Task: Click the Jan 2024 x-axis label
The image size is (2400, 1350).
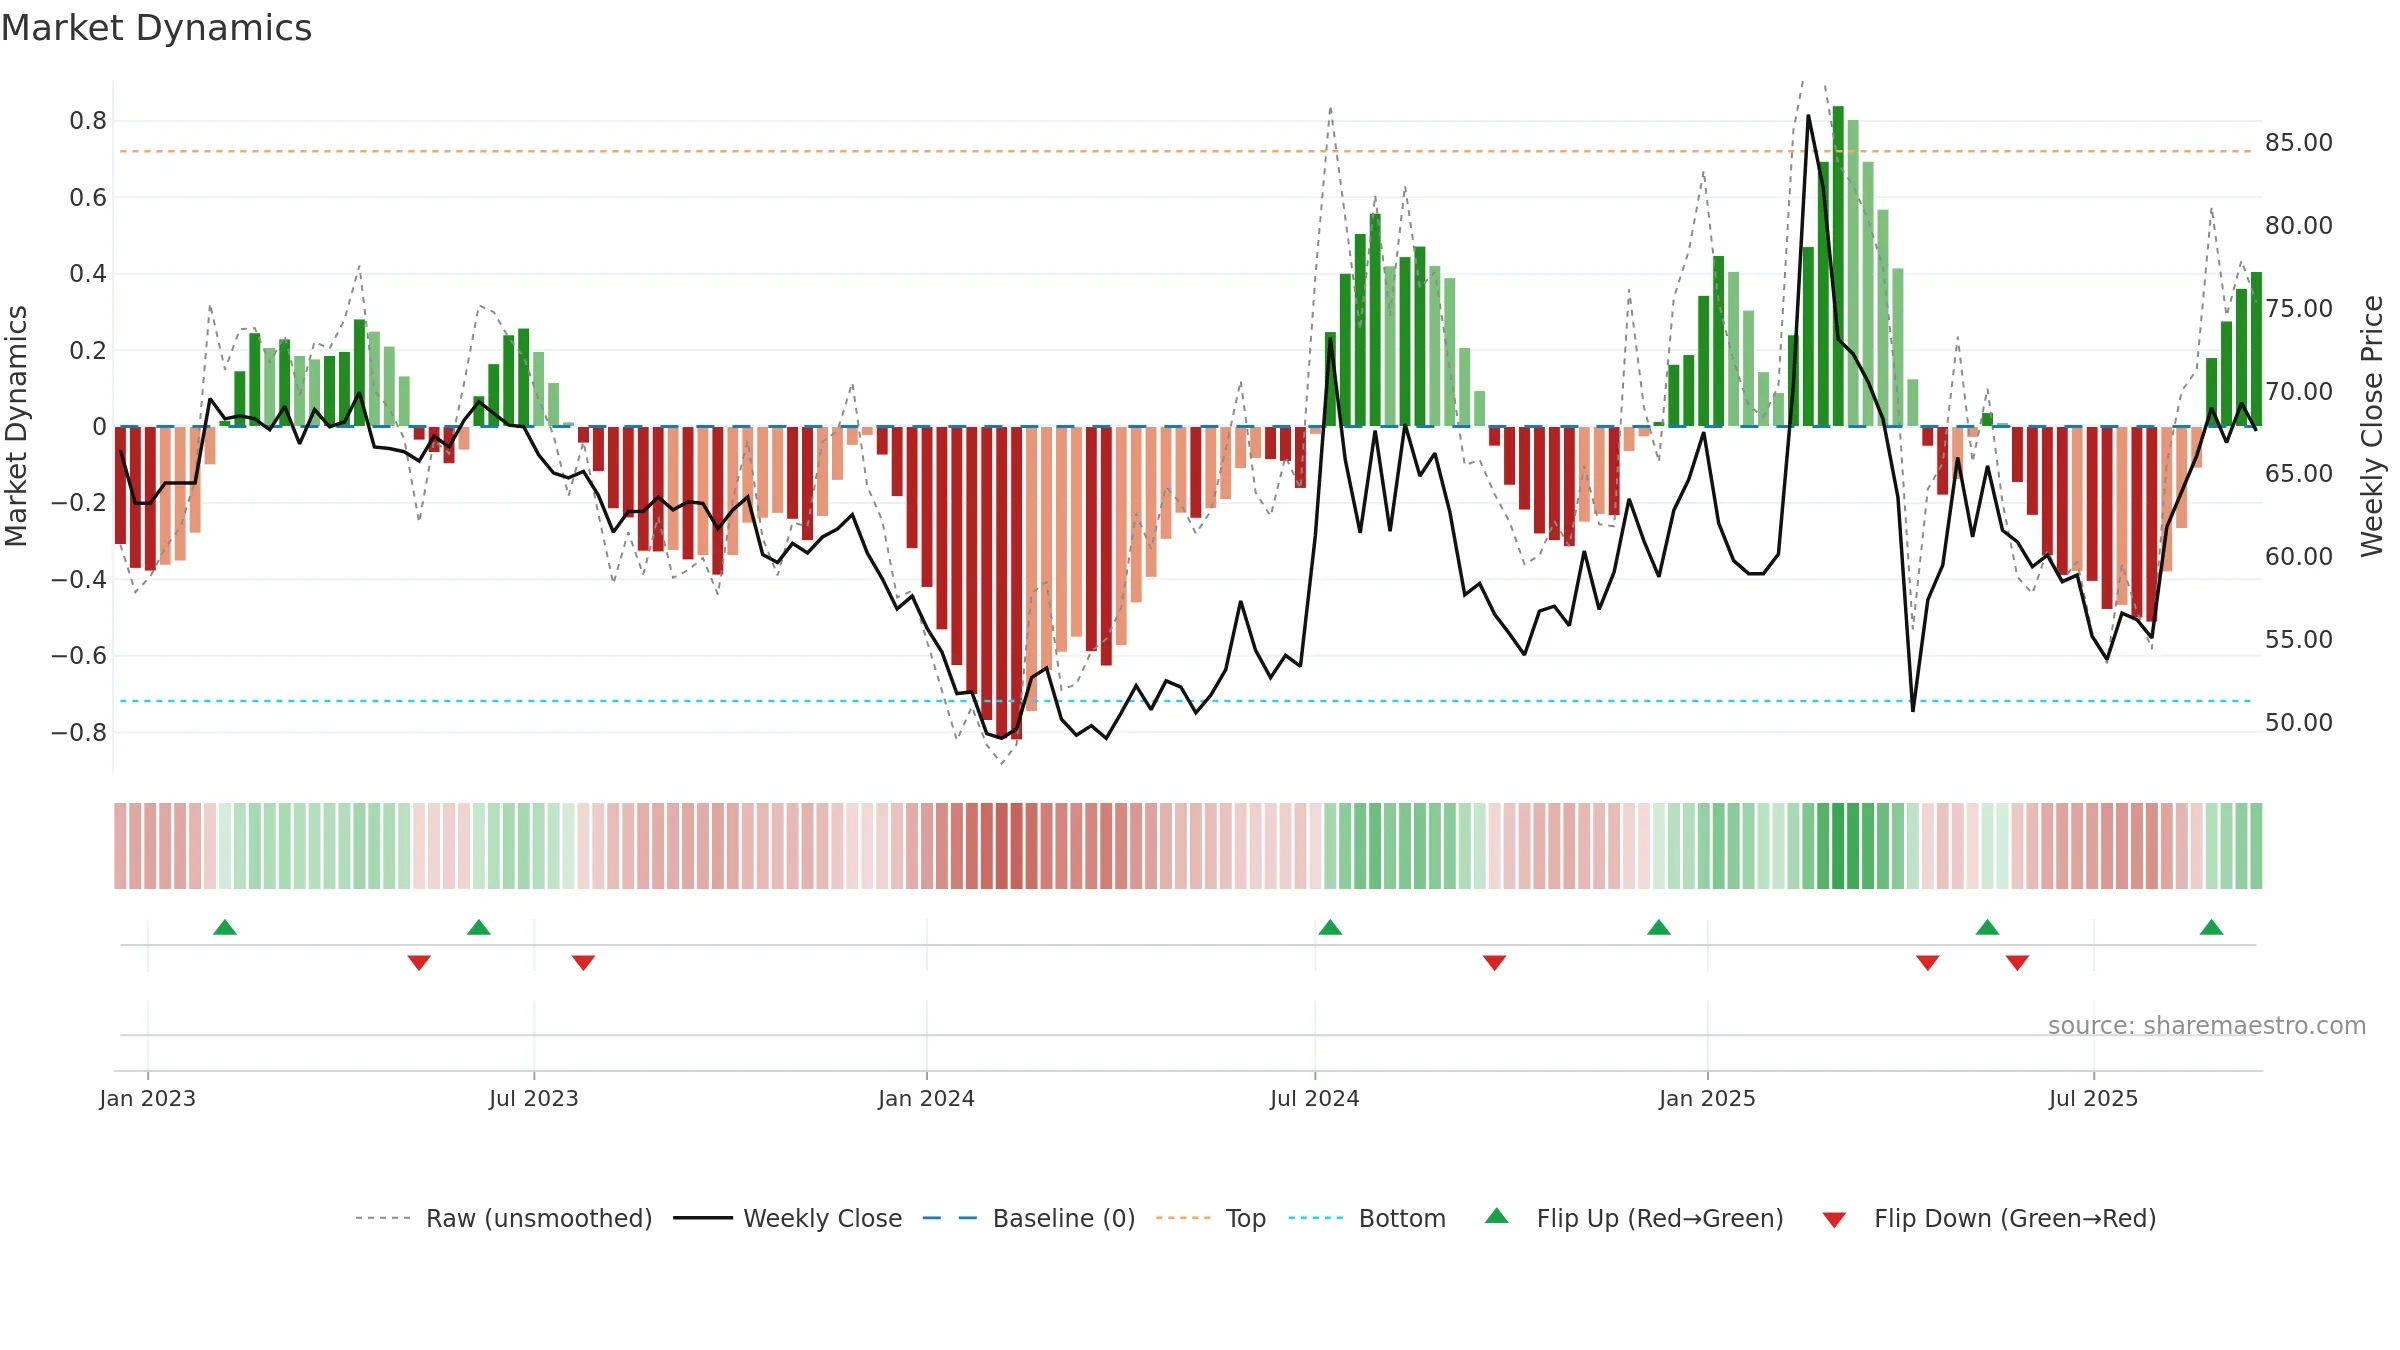Action: point(927,1098)
